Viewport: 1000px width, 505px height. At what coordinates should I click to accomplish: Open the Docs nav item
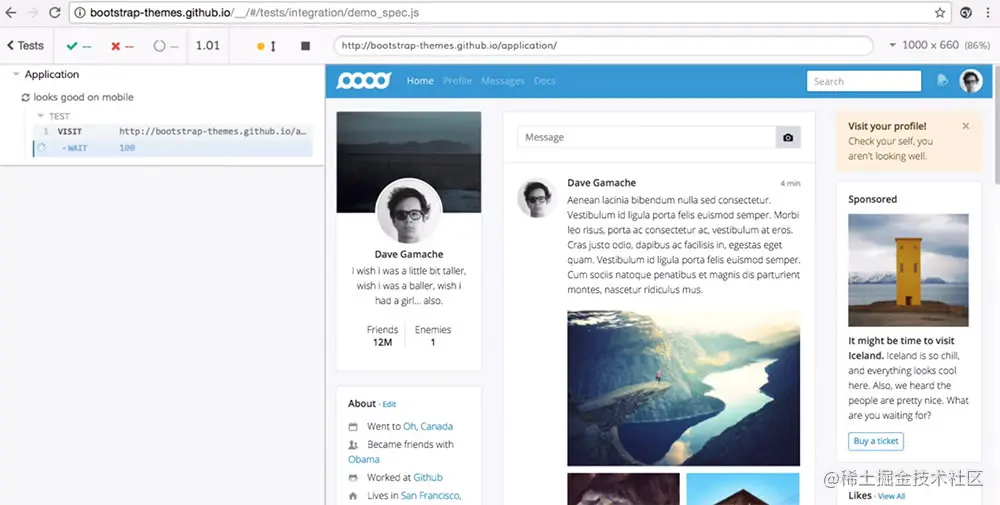click(545, 81)
